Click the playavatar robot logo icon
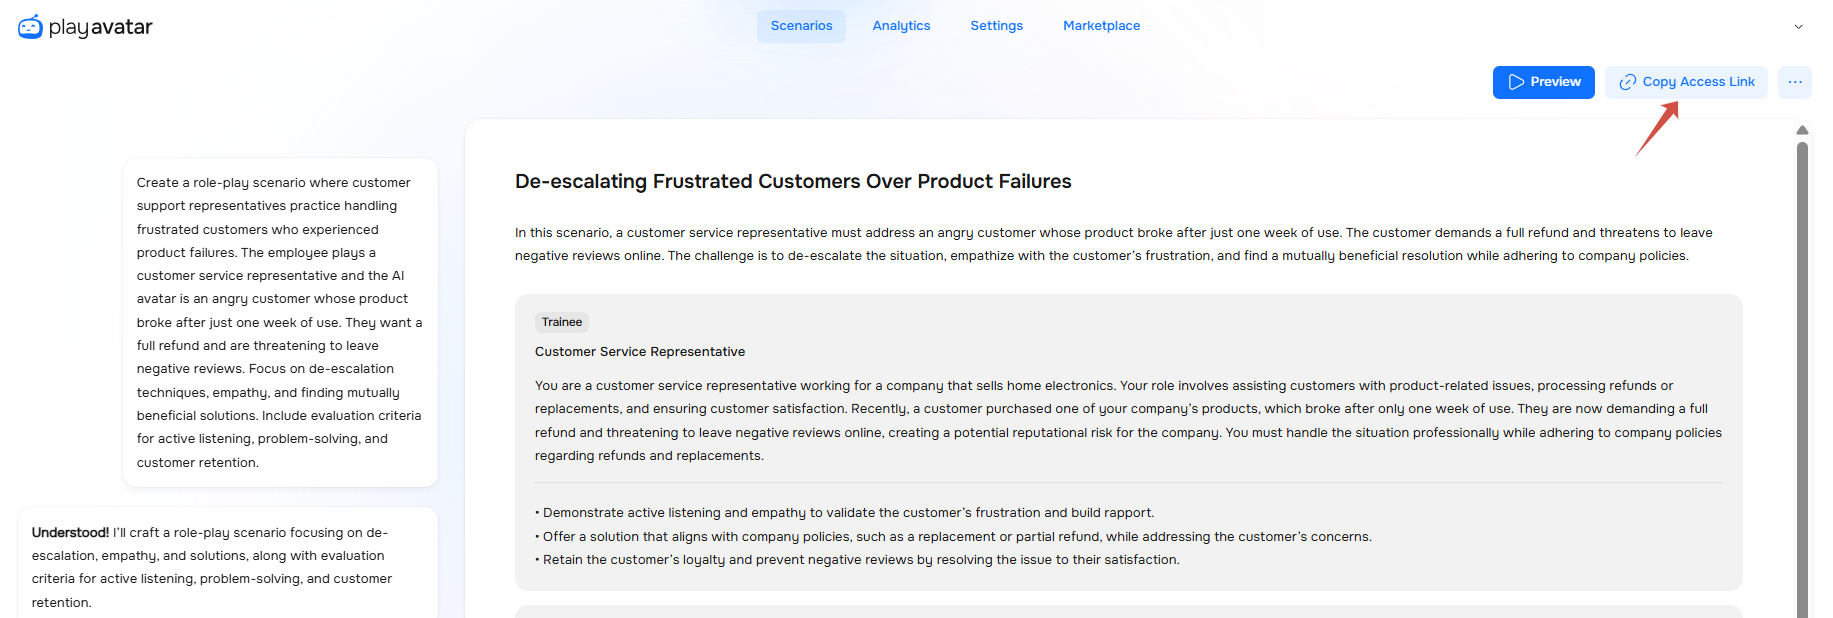This screenshot has height=618, width=1833. [30, 27]
